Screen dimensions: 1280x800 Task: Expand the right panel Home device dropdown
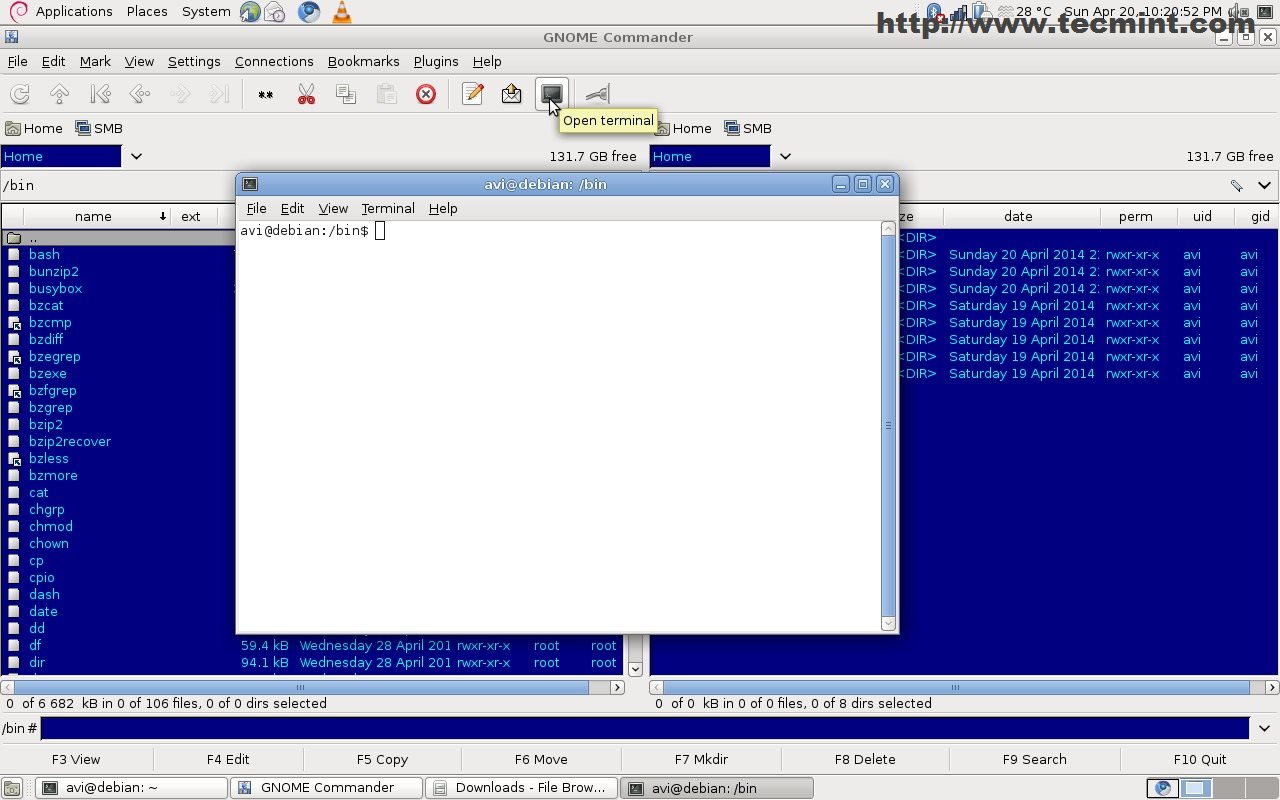pyautogui.click(x=785, y=156)
